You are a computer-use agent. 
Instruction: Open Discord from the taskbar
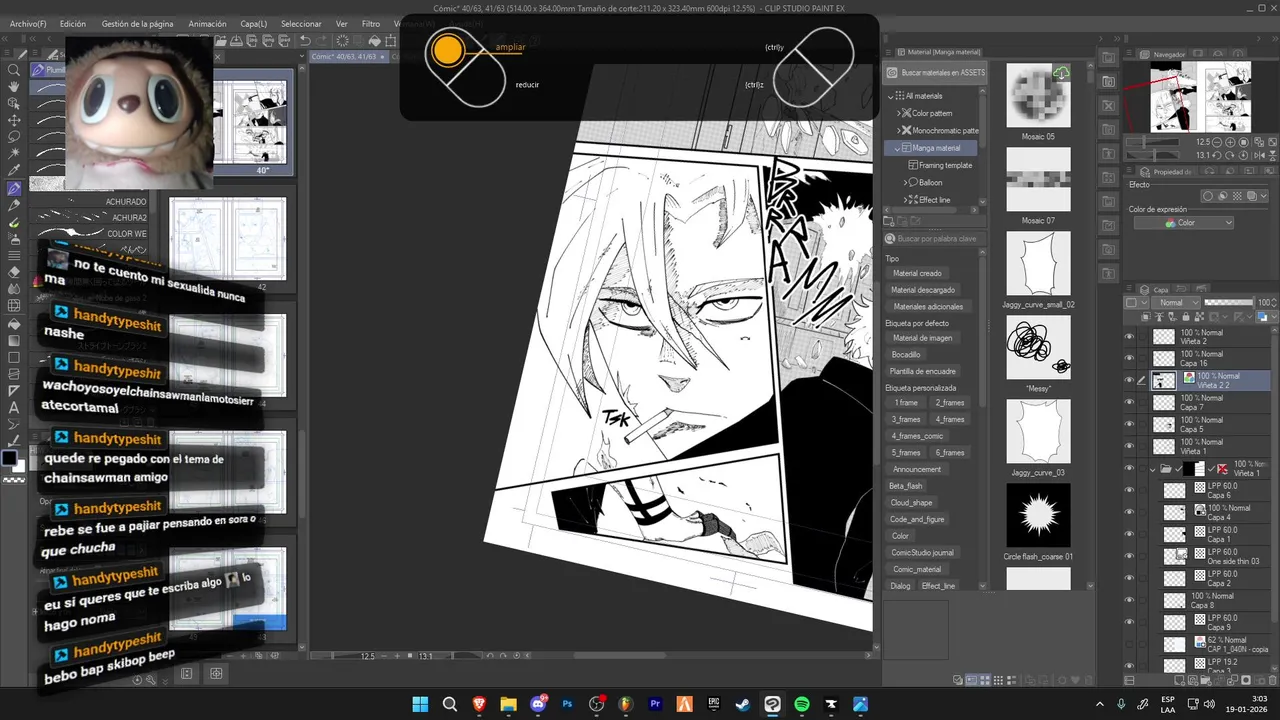538,704
